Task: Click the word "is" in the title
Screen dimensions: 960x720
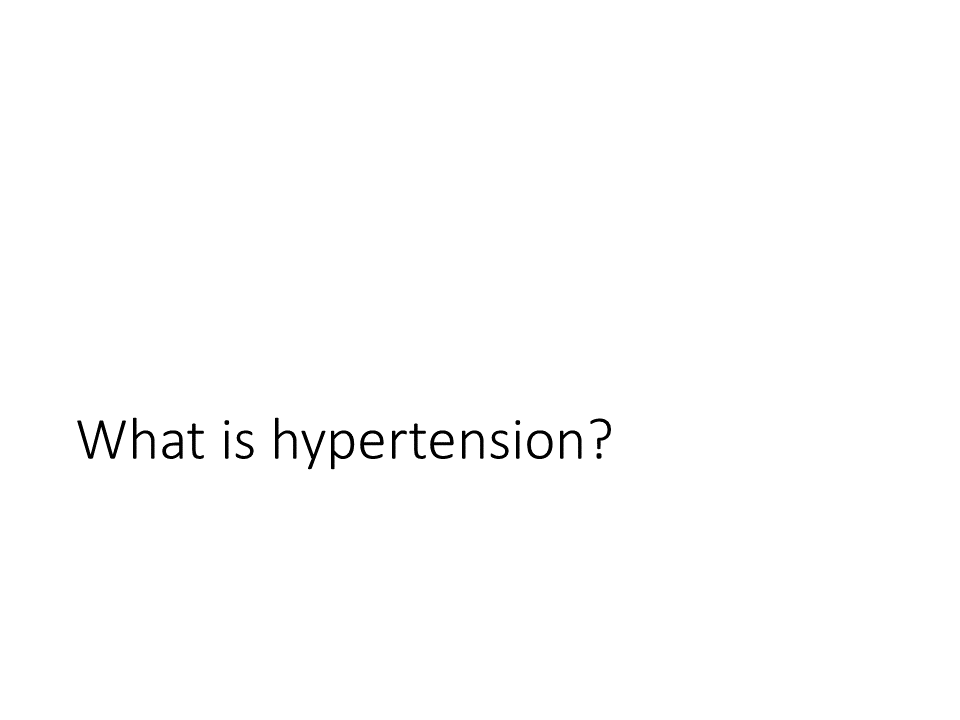Action: pos(238,438)
